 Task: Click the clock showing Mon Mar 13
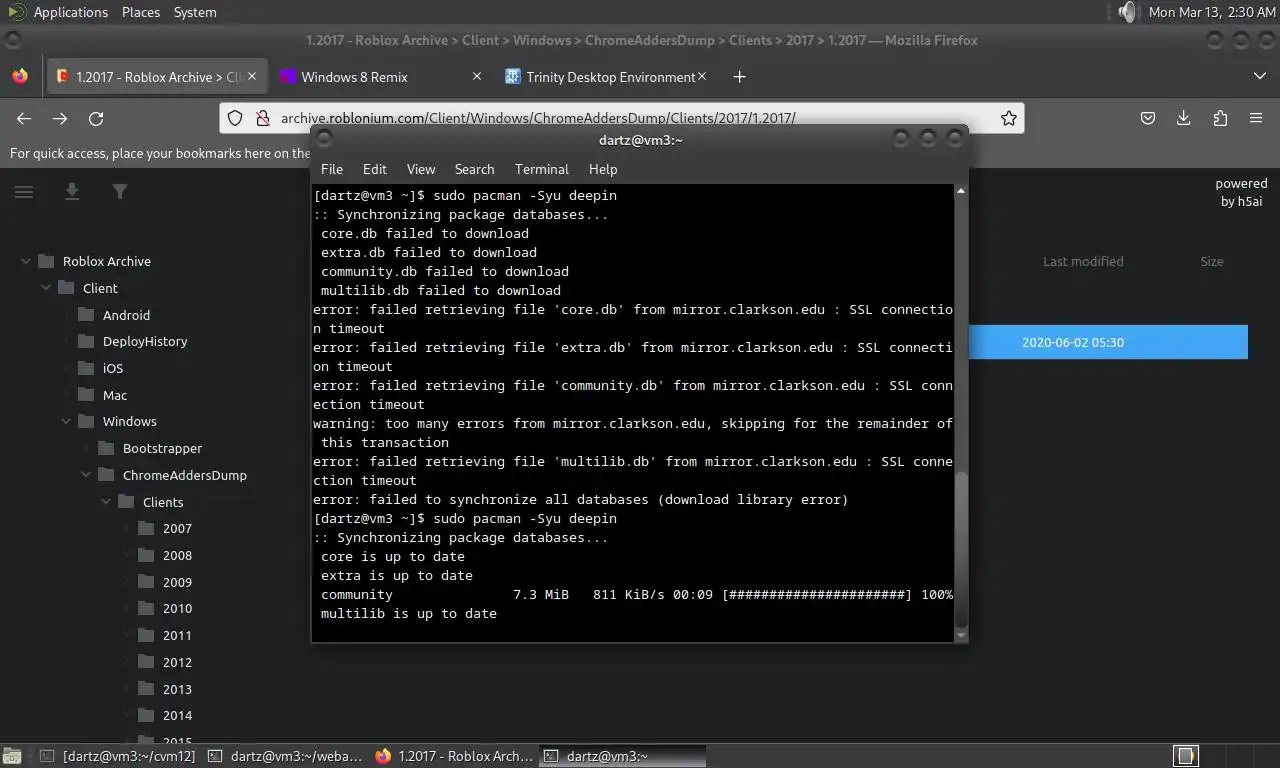(1212, 12)
